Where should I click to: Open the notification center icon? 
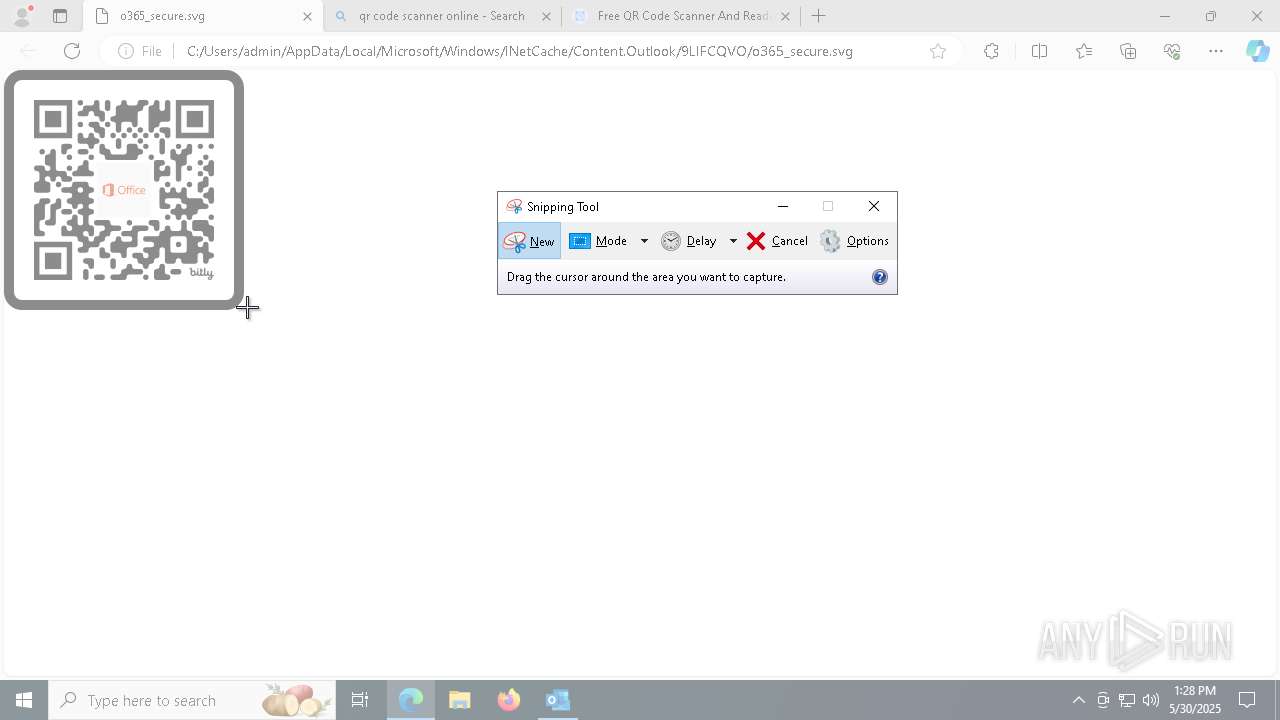click(x=1247, y=700)
